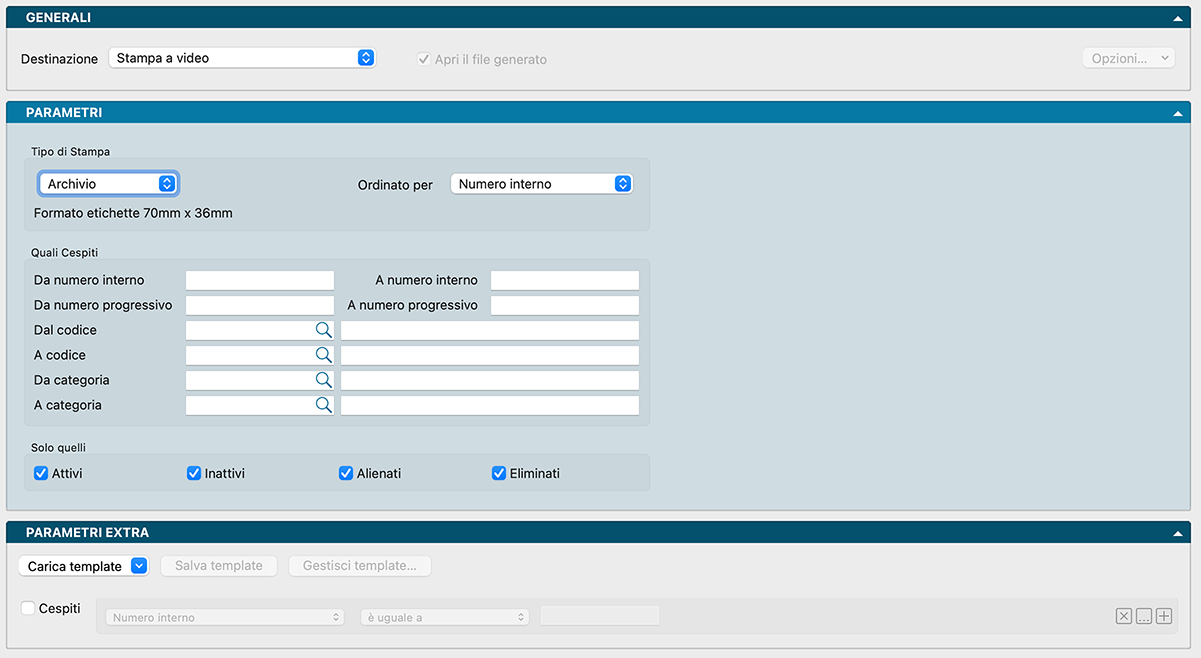Remove the Cespiti filter row with X icon
This screenshot has width=1201, height=658.
[x=1123, y=617]
